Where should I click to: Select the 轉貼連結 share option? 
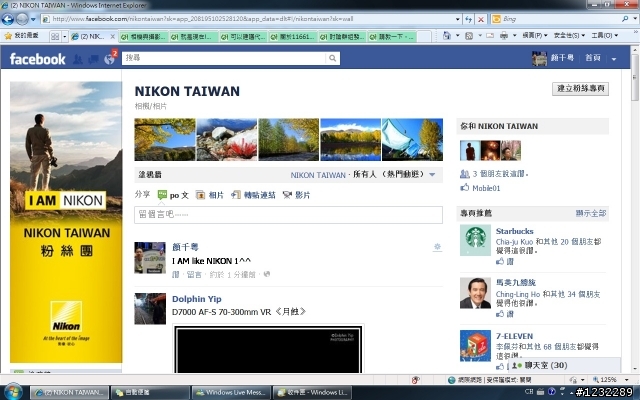tap(253, 195)
